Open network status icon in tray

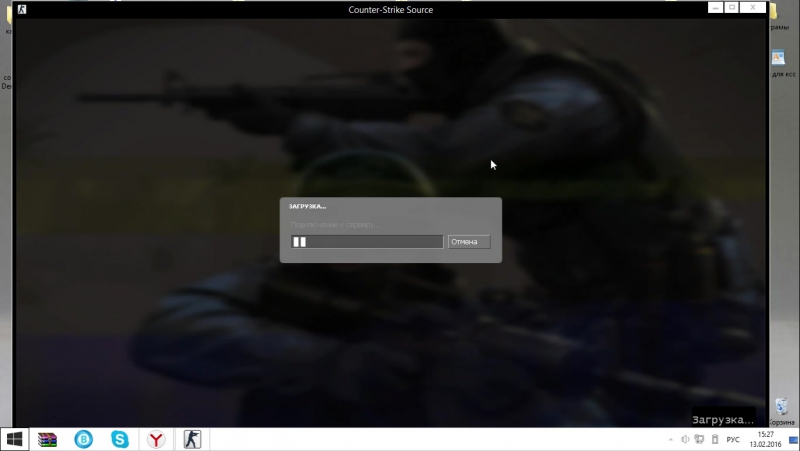click(x=698, y=439)
